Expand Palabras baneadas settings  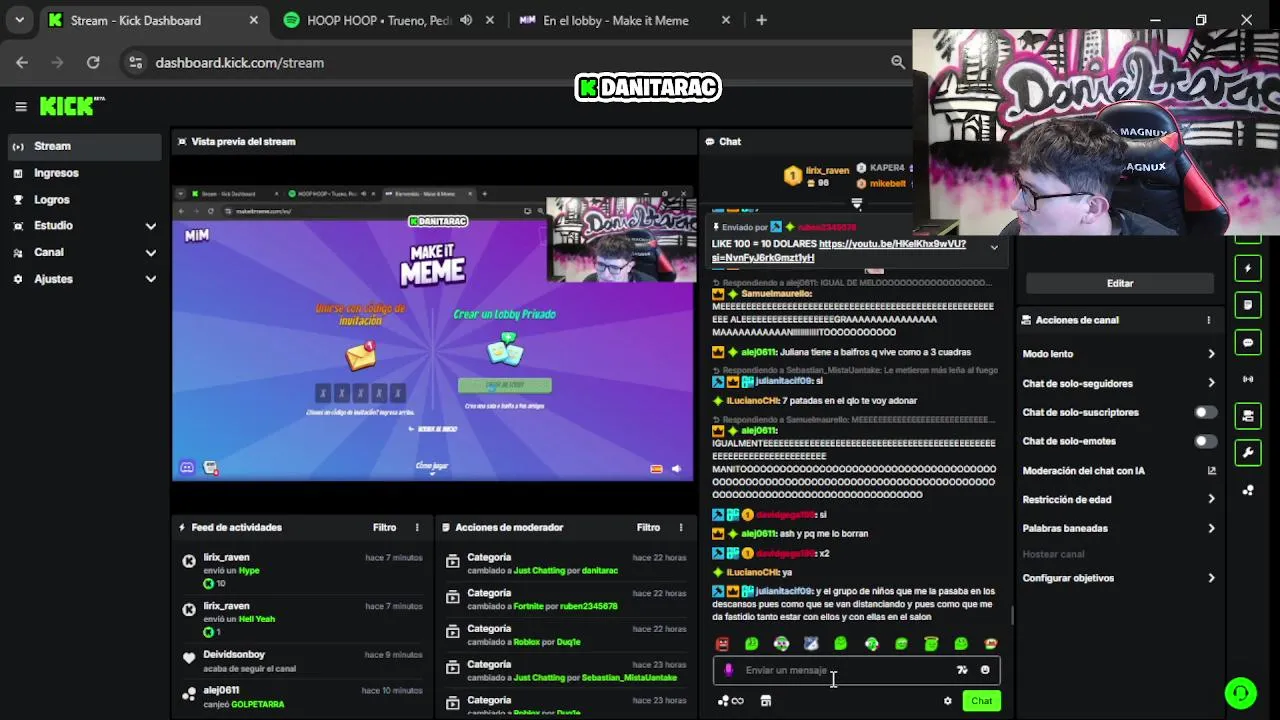(x=1119, y=528)
